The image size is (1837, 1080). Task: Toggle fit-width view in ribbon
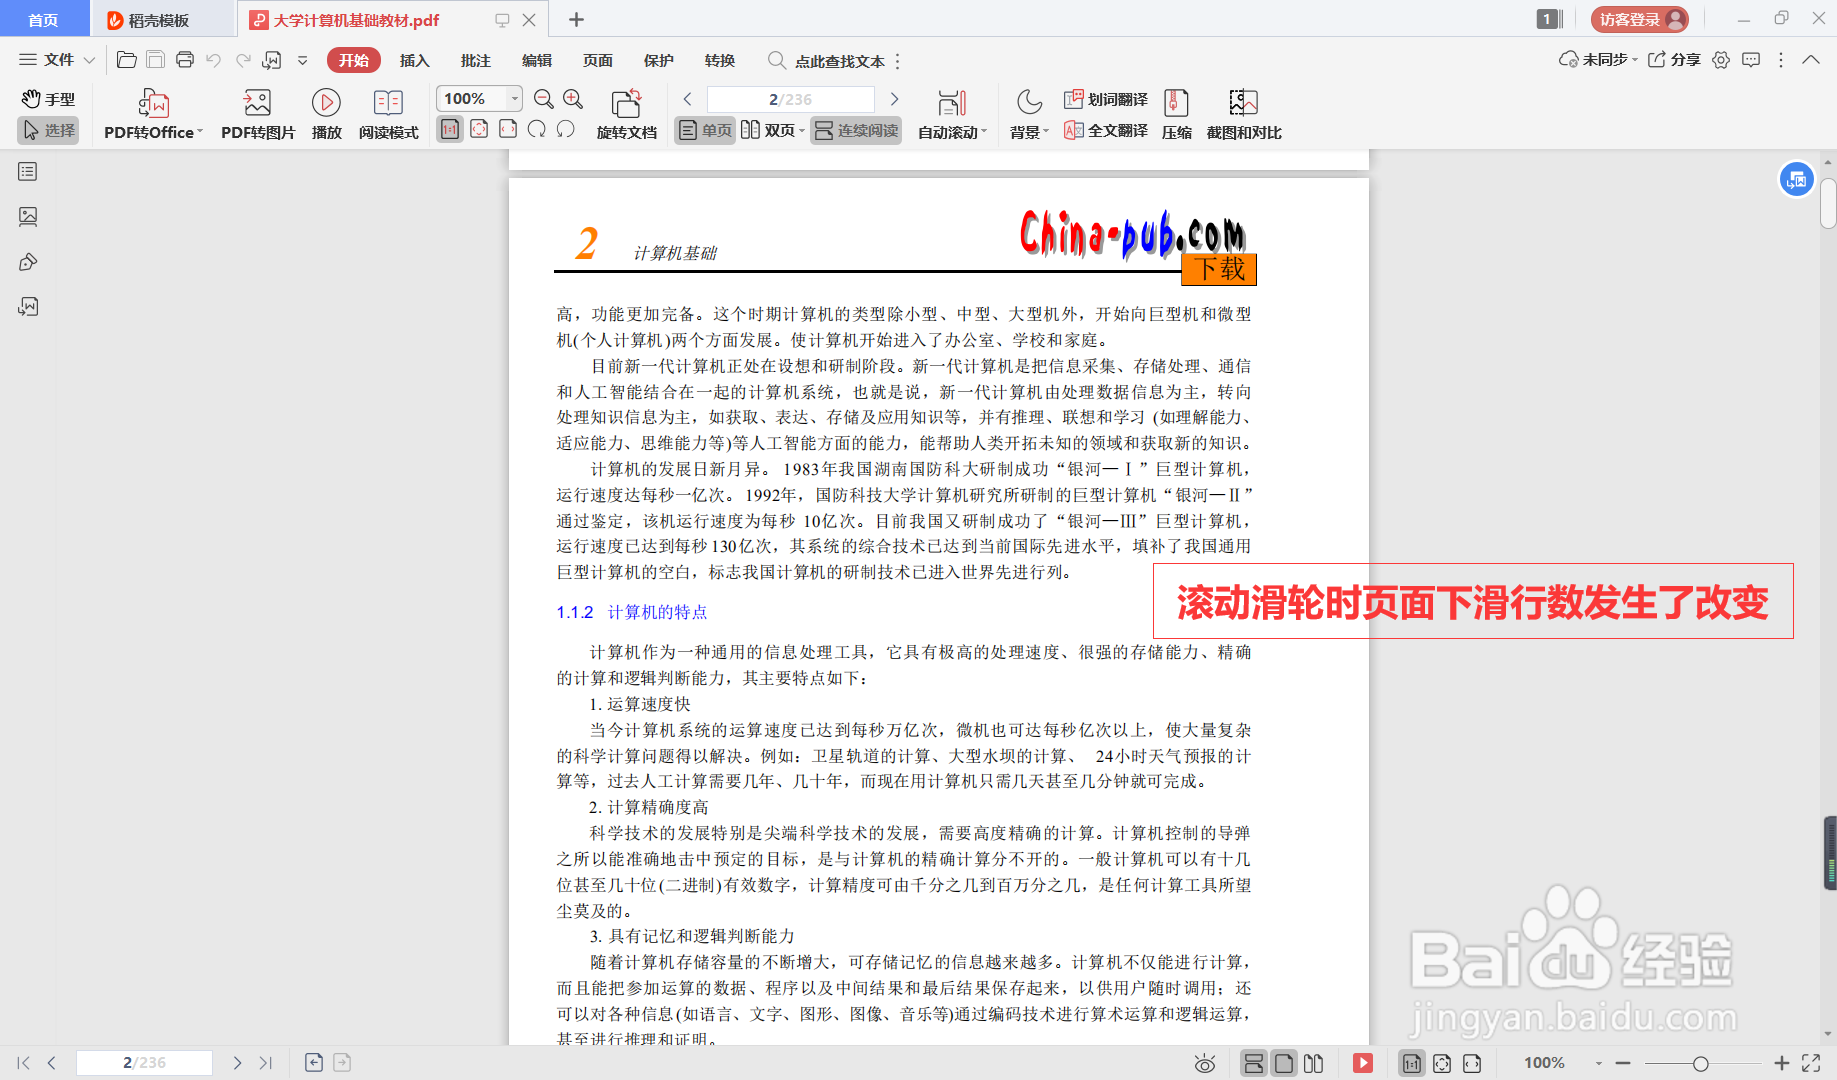(x=509, y=130)
